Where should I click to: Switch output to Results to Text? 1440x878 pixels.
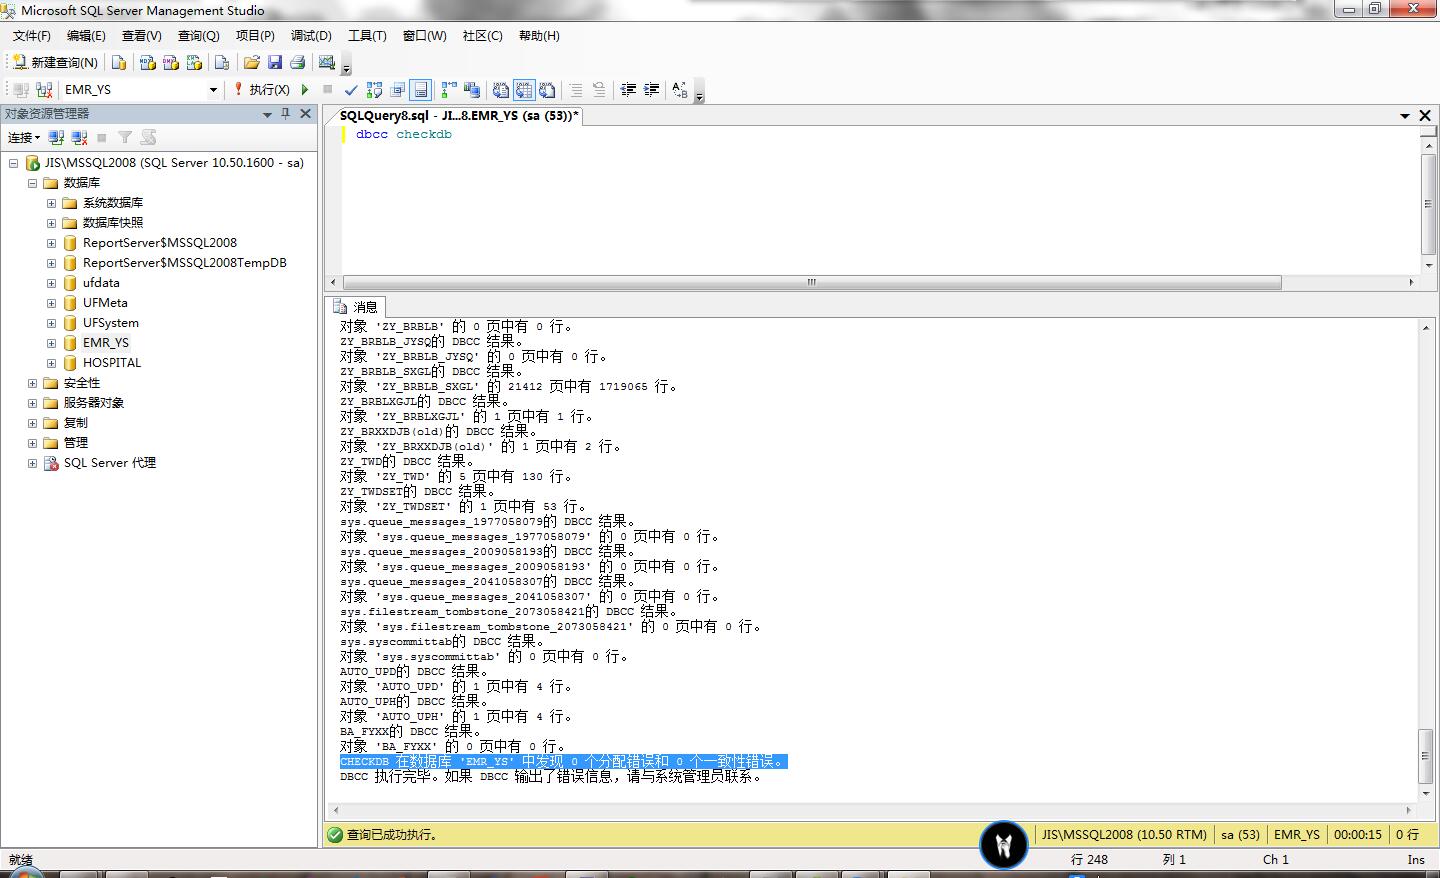[500, 90]
